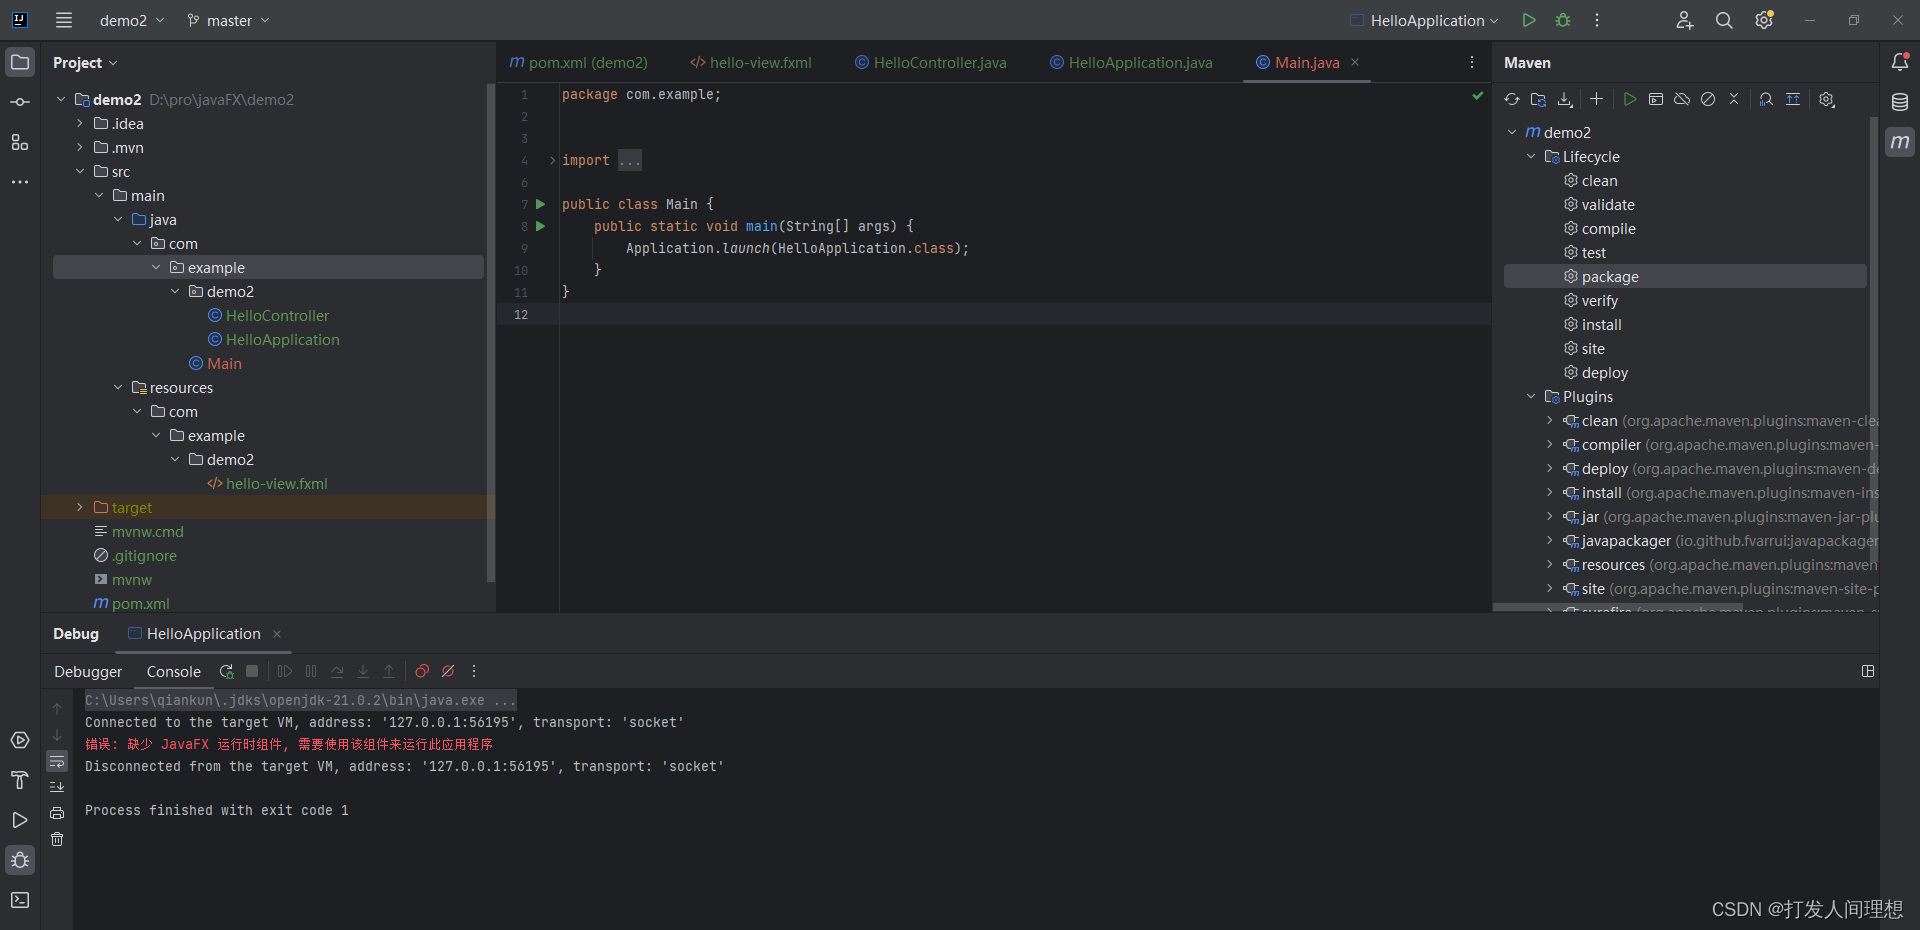This screenshot has height=930, width=1920.
Task: Expand the jar plugin entry
Action: [1549, 517]
